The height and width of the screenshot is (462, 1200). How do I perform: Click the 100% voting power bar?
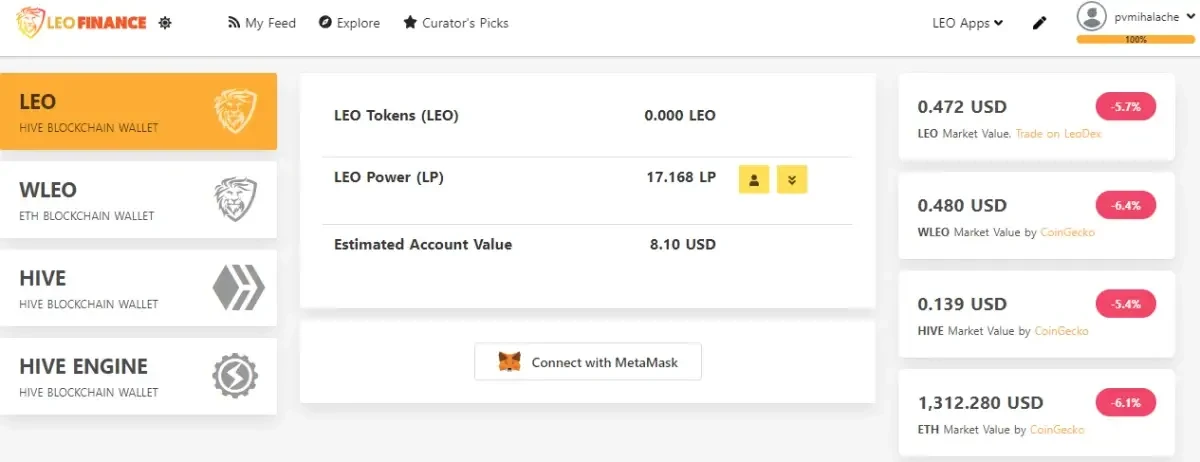(x=1136, y=40)
